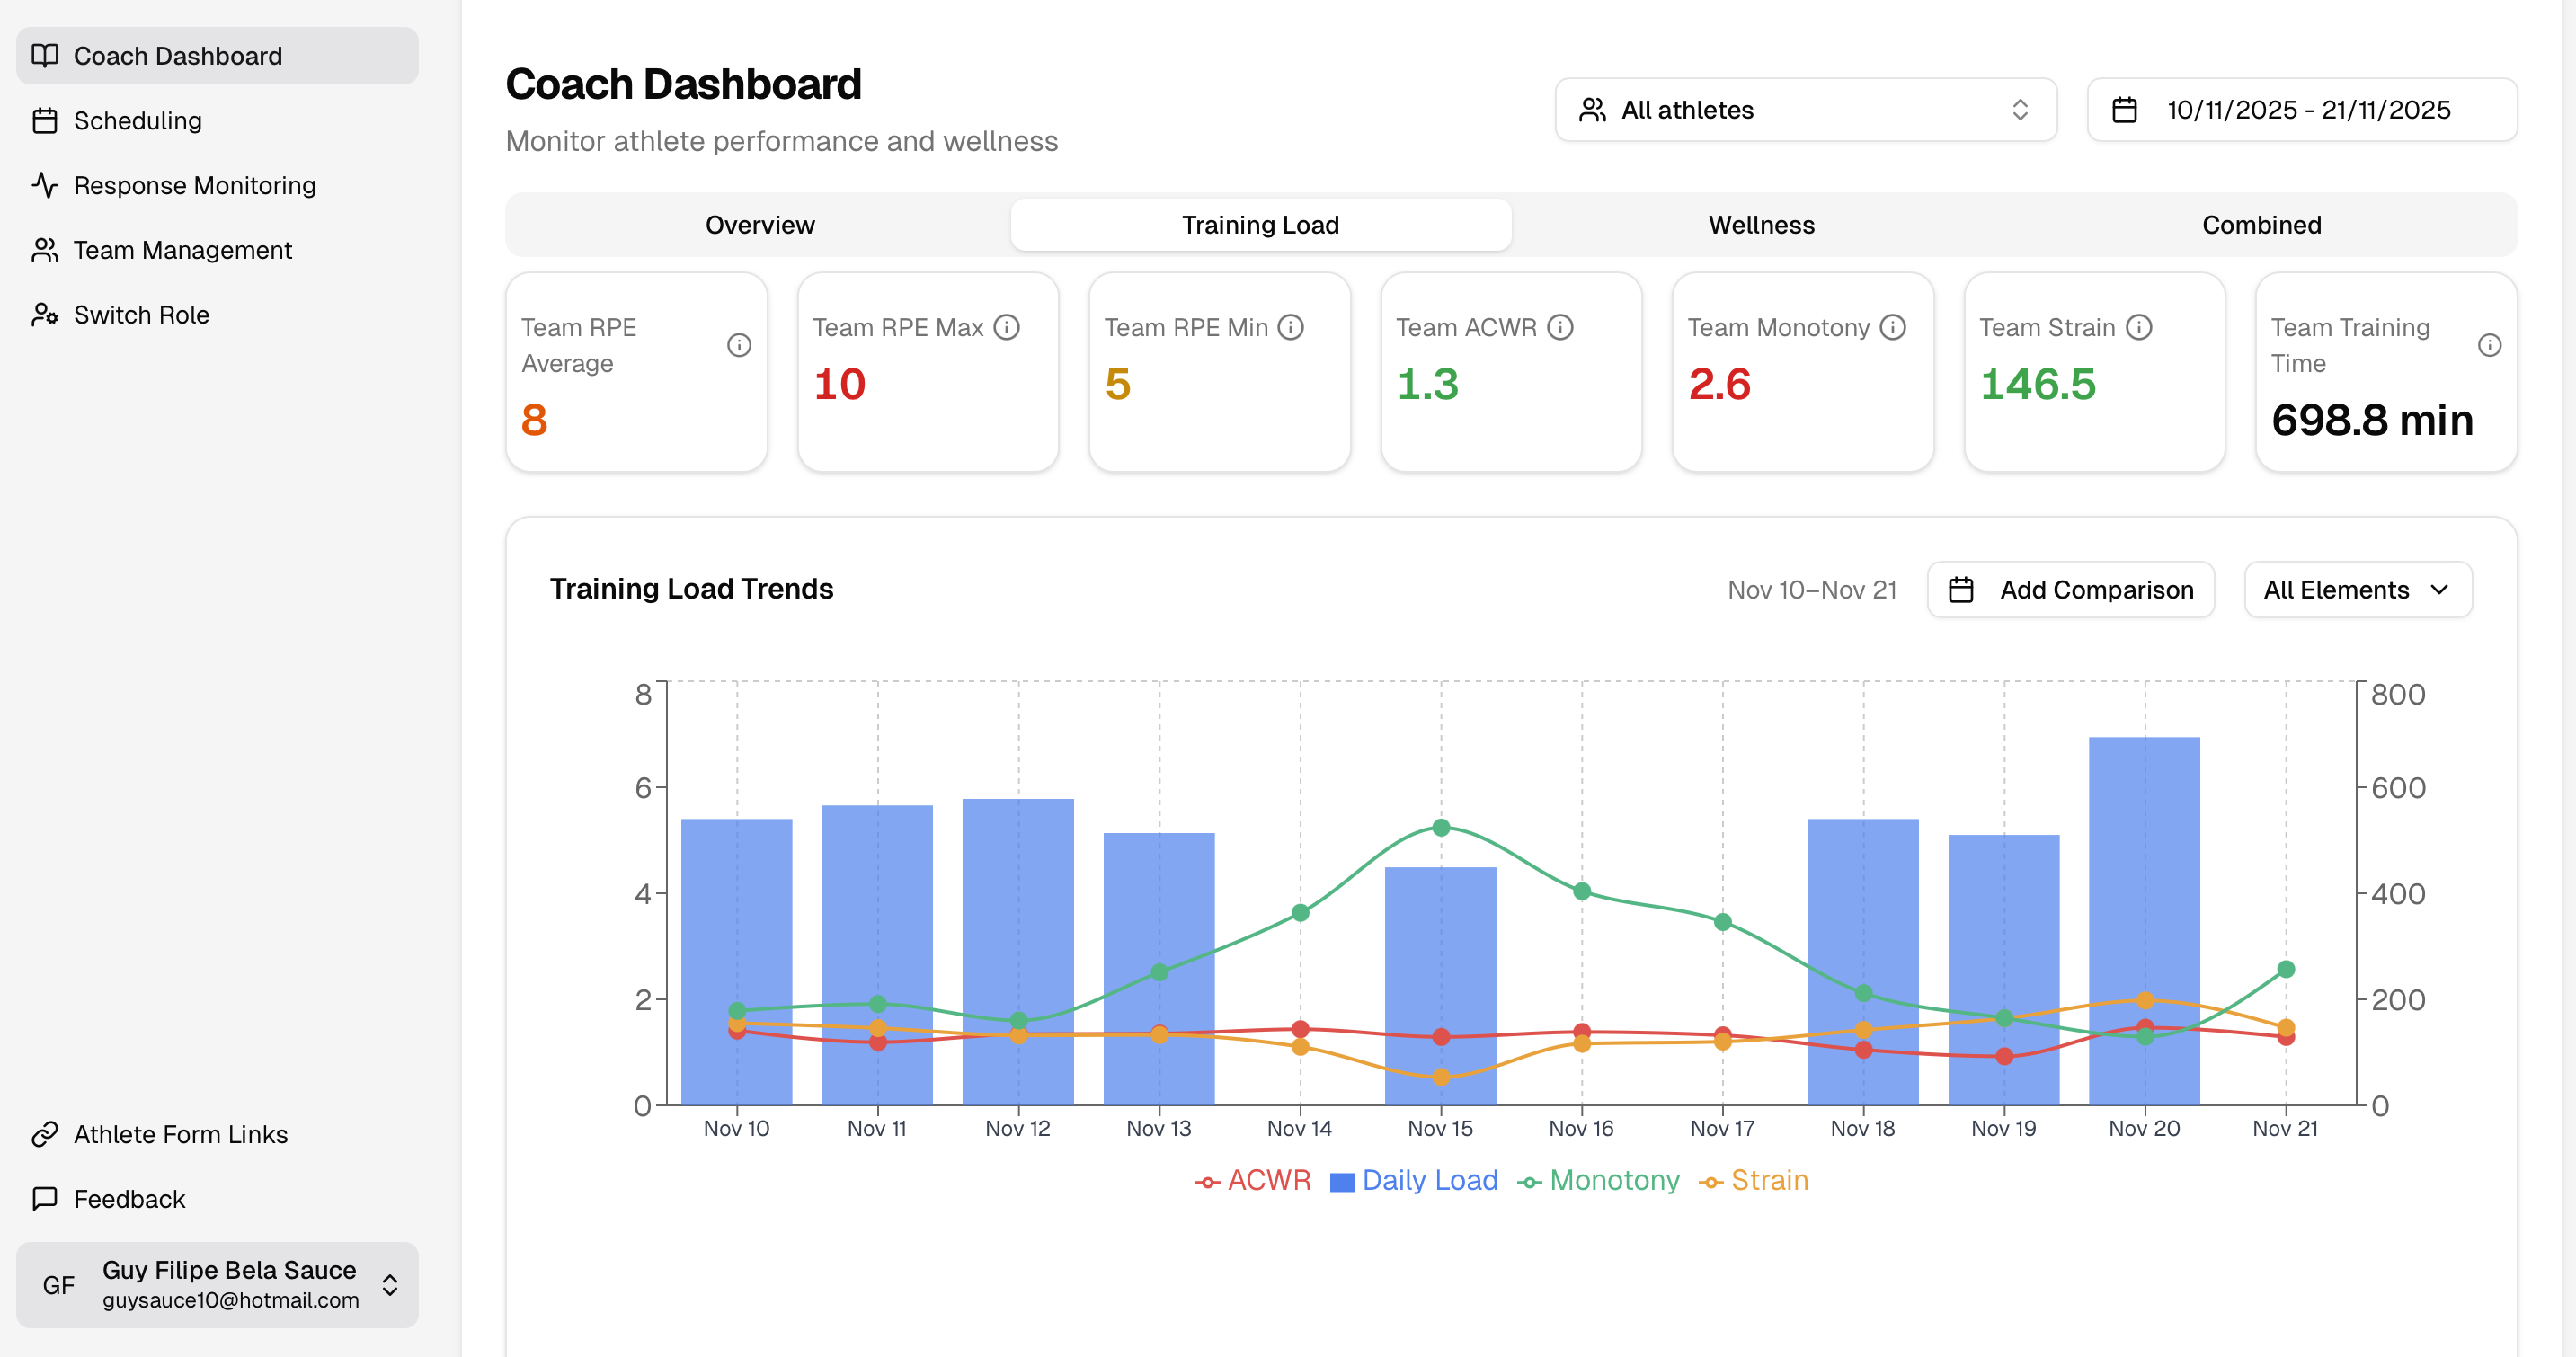Click the Team RPE Min info icon

(1290, 327)
